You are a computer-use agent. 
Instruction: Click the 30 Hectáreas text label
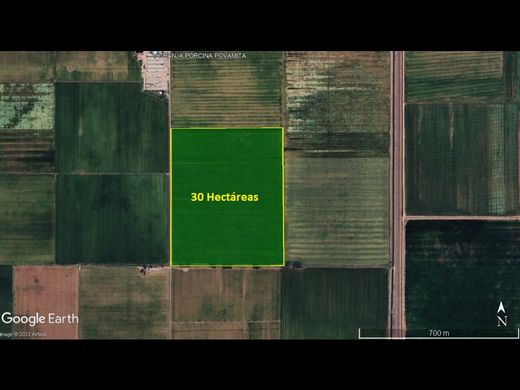(225, 197)
